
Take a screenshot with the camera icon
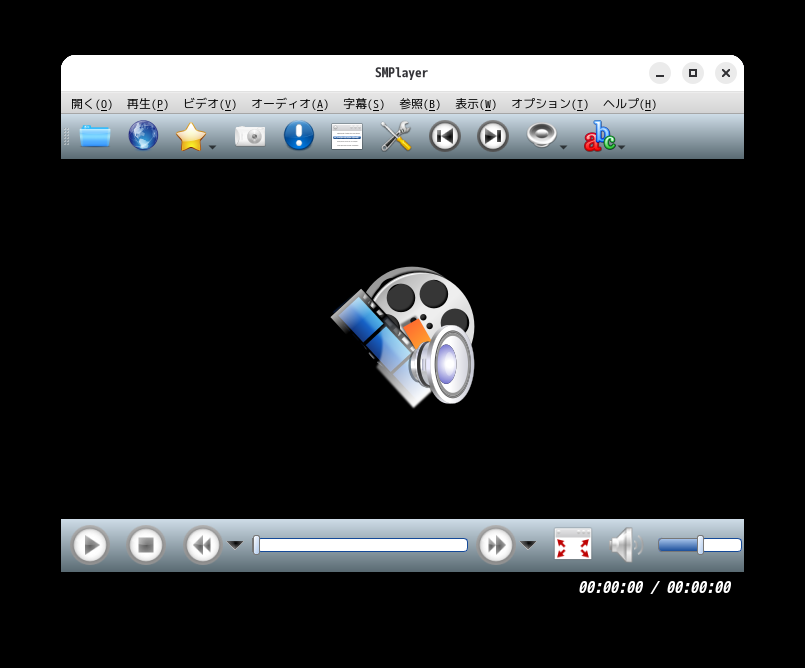pos(250,136)
